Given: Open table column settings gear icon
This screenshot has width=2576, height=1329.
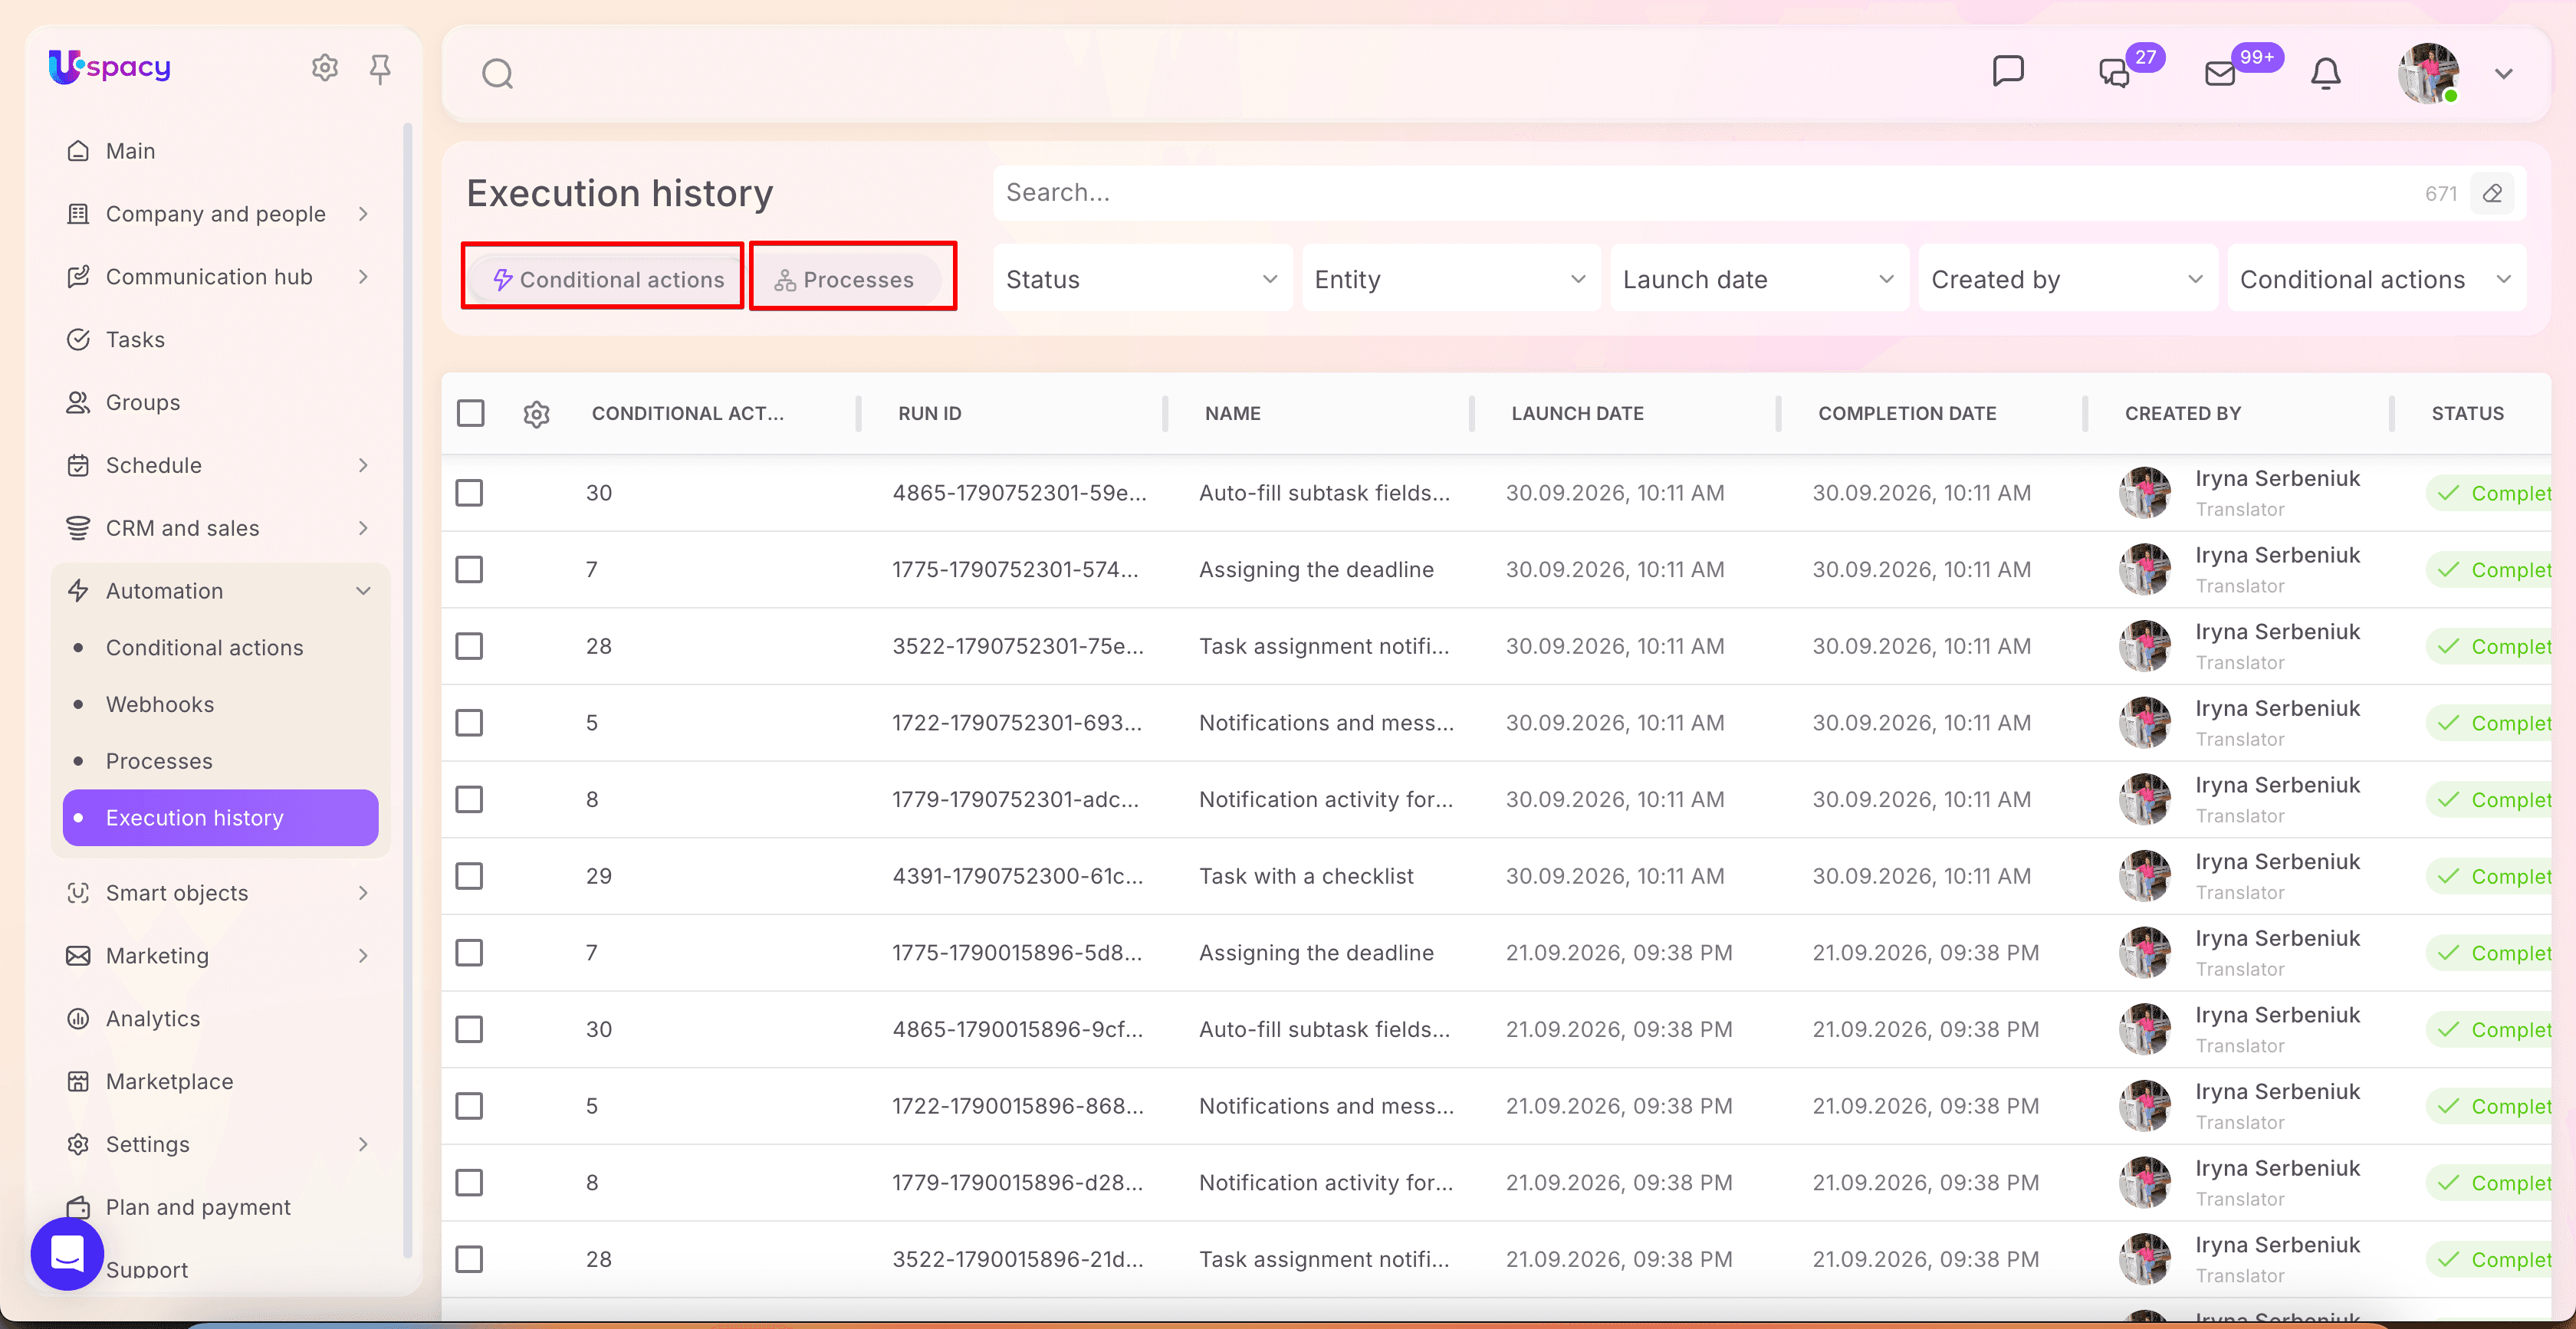Looking at the screenshot, I should 537,414.
